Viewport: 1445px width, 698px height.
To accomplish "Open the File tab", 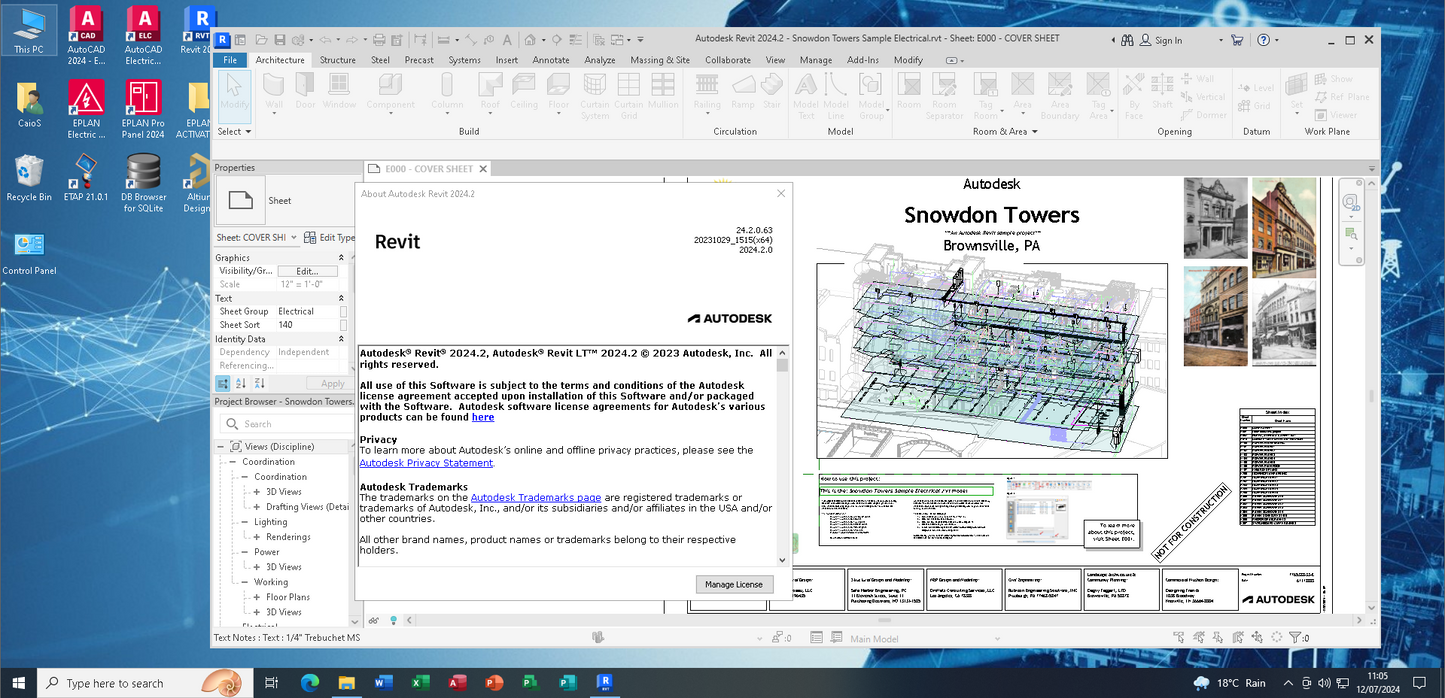I will point(230,60).
